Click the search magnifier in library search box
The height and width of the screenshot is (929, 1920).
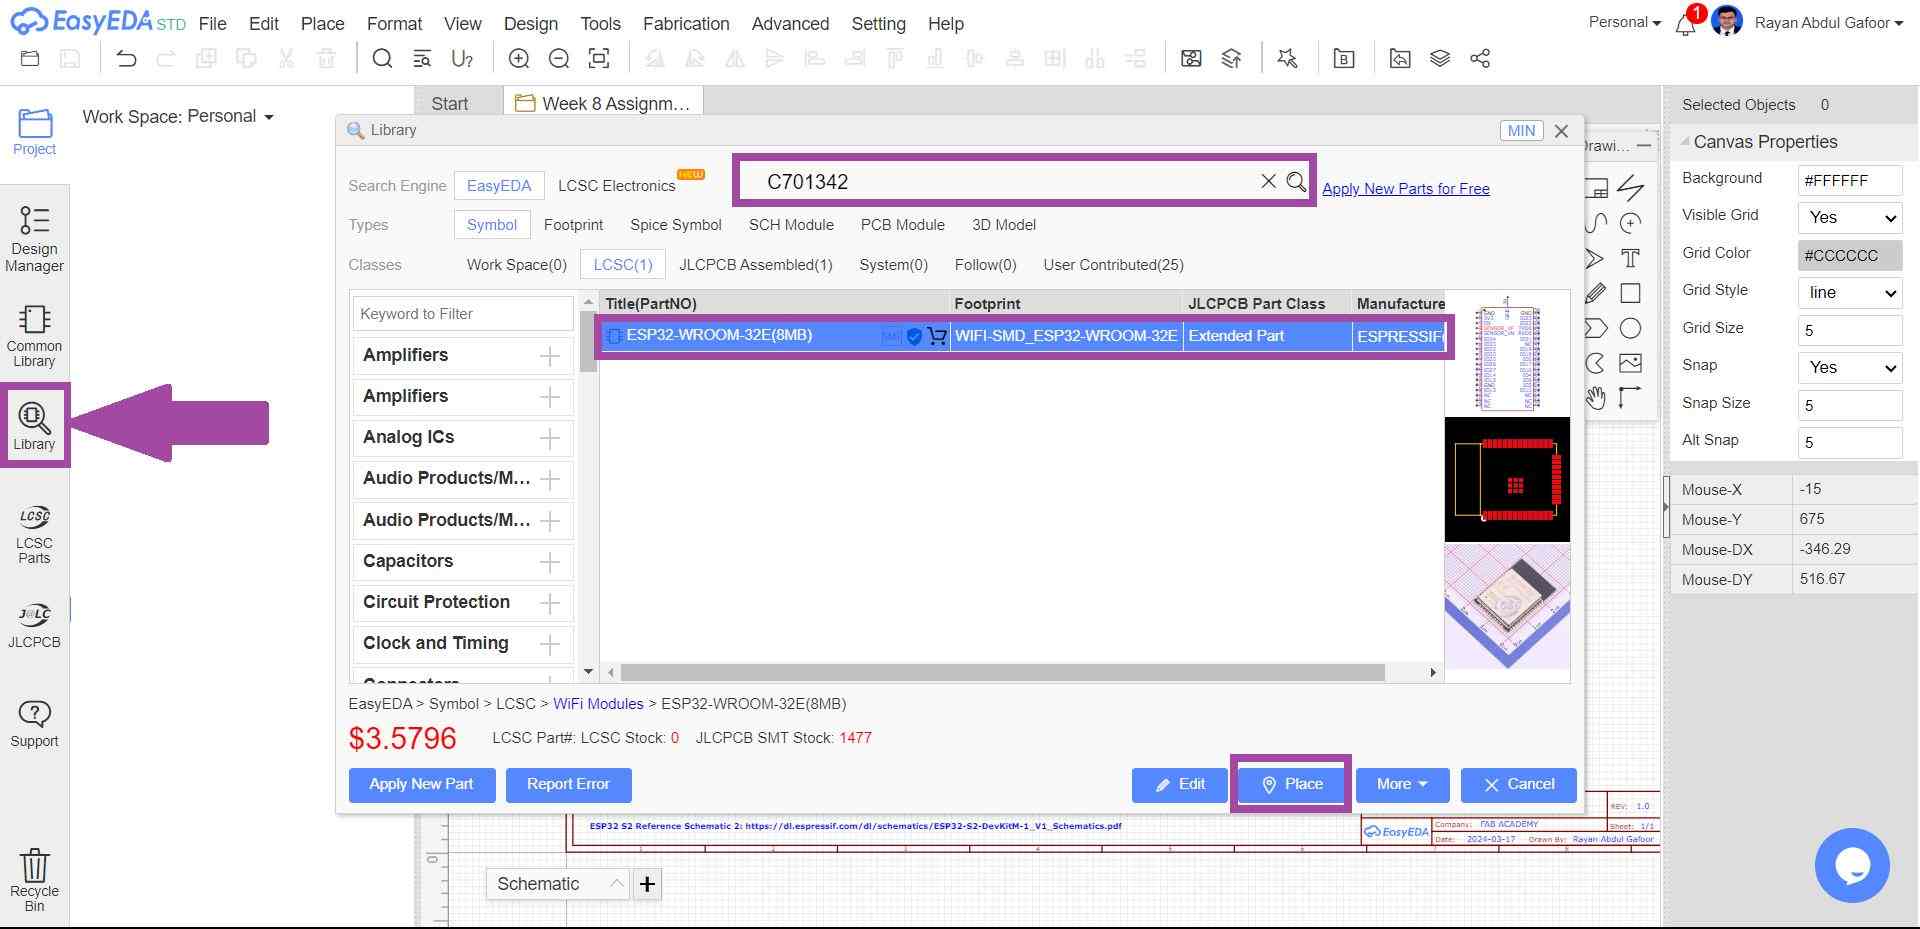click(x=1296, y=182)
